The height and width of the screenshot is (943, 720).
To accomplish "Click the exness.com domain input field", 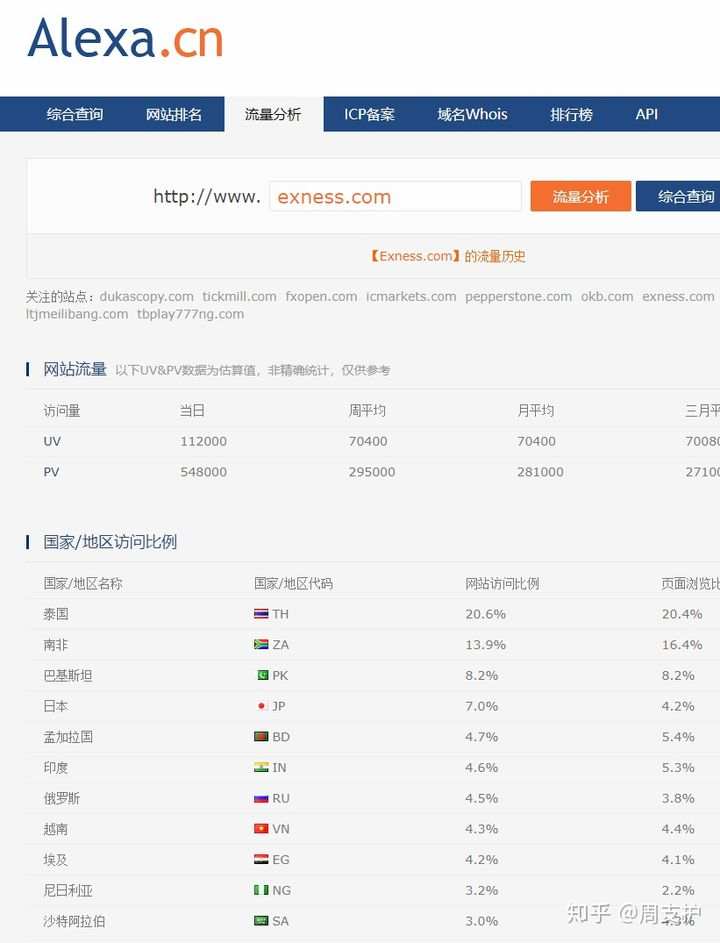I will (x=395, y=197).
